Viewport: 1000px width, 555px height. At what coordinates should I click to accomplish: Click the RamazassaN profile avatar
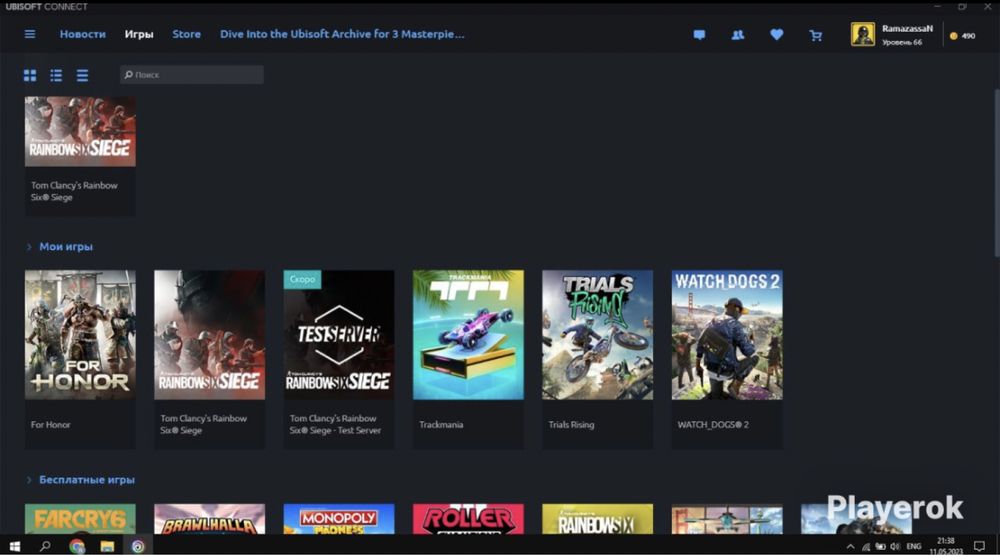[862, 34]
